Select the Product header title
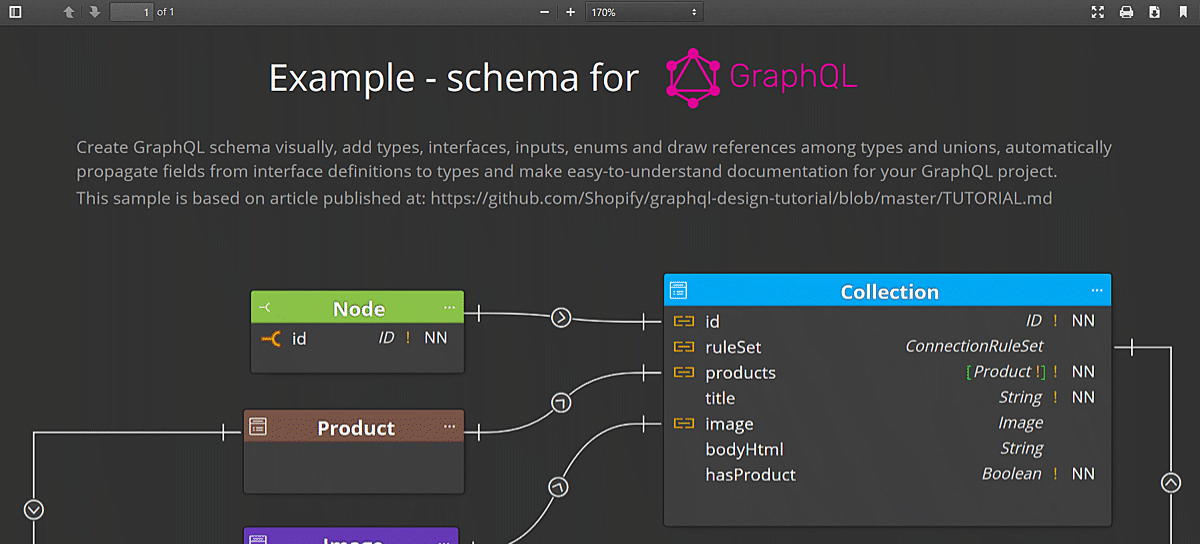 (356, 428)
